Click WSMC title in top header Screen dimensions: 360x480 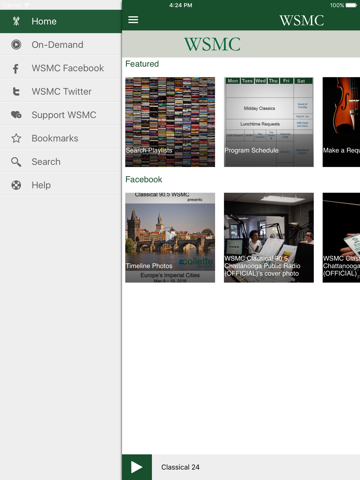coord(302,20)
